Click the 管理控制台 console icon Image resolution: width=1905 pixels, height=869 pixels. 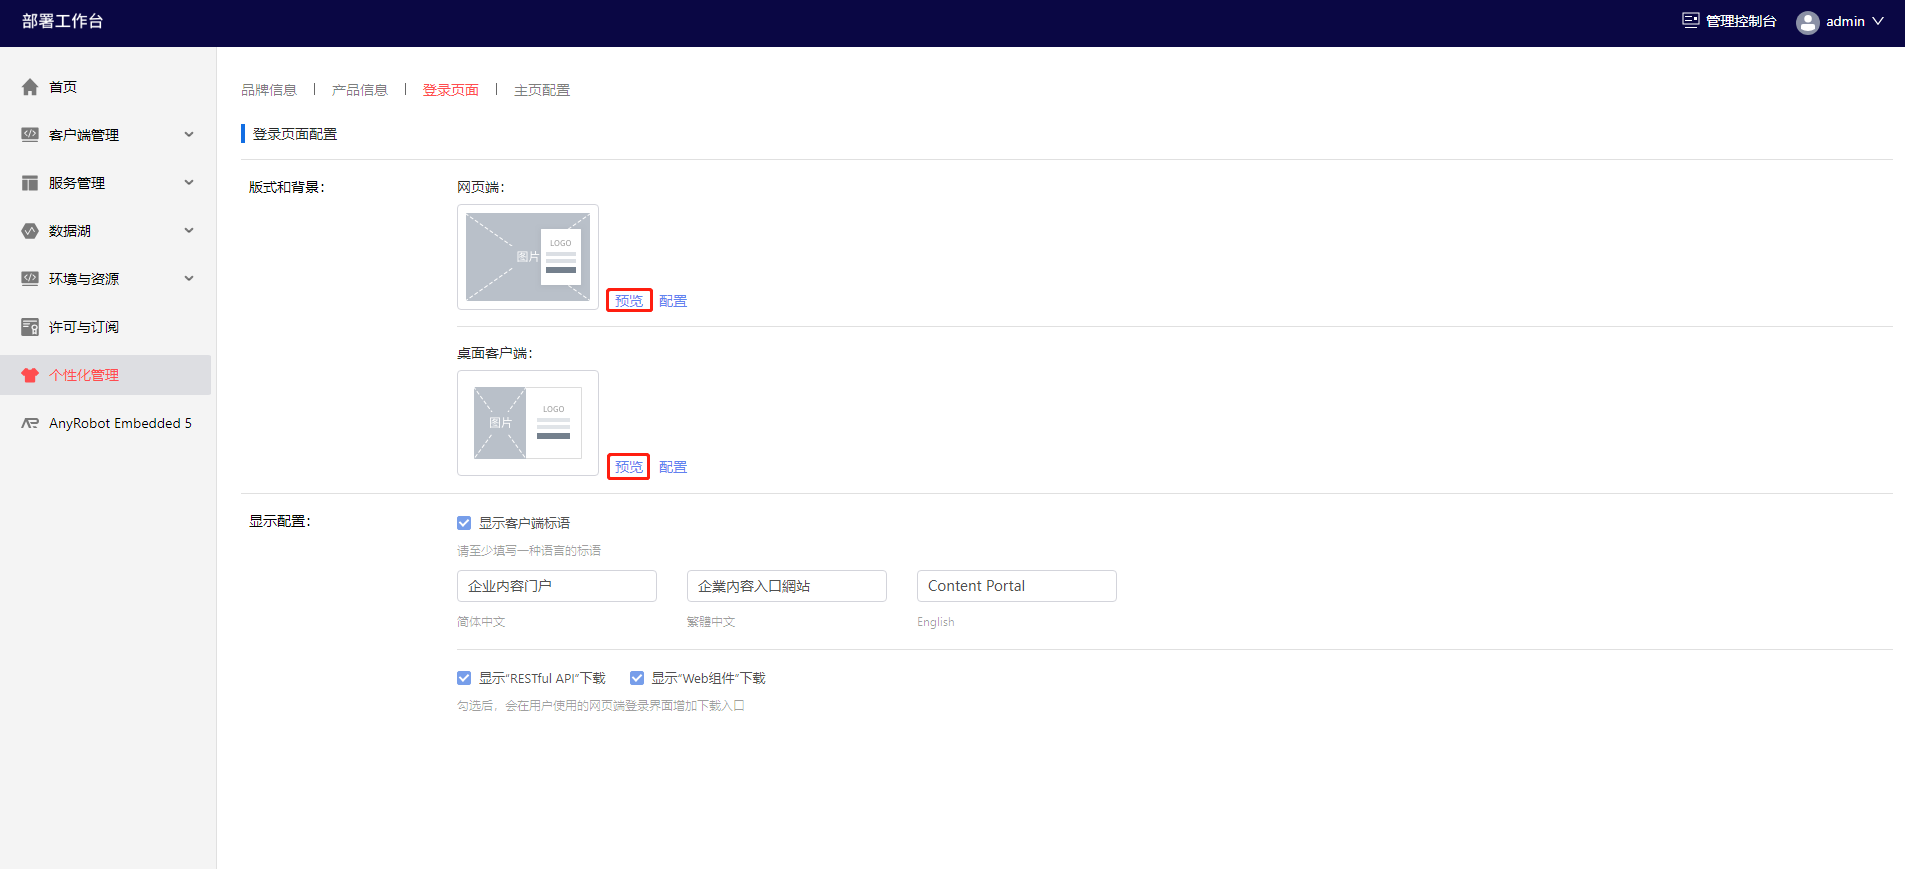pyautogui.click(x=1690, y=20)
